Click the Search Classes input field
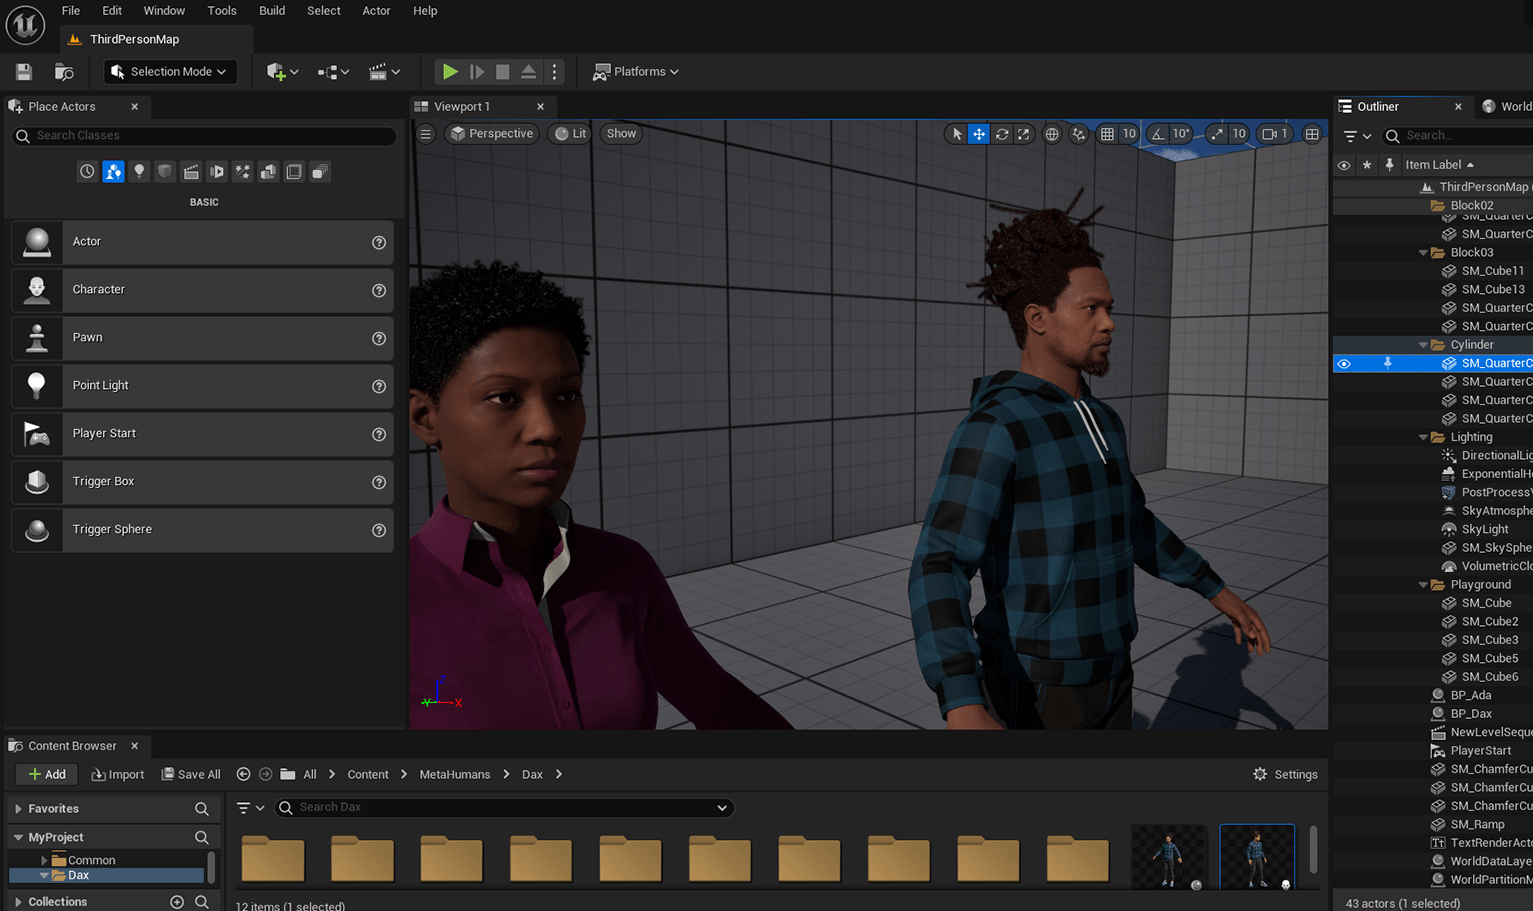Screen dimensions: 1533x911 tap(204, 136)
